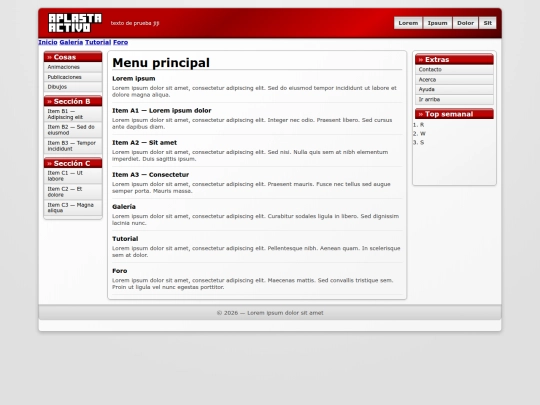Click Item B1 — Adipiscing elit
Screen dimensions: 540x405
(x=73, y=114)
